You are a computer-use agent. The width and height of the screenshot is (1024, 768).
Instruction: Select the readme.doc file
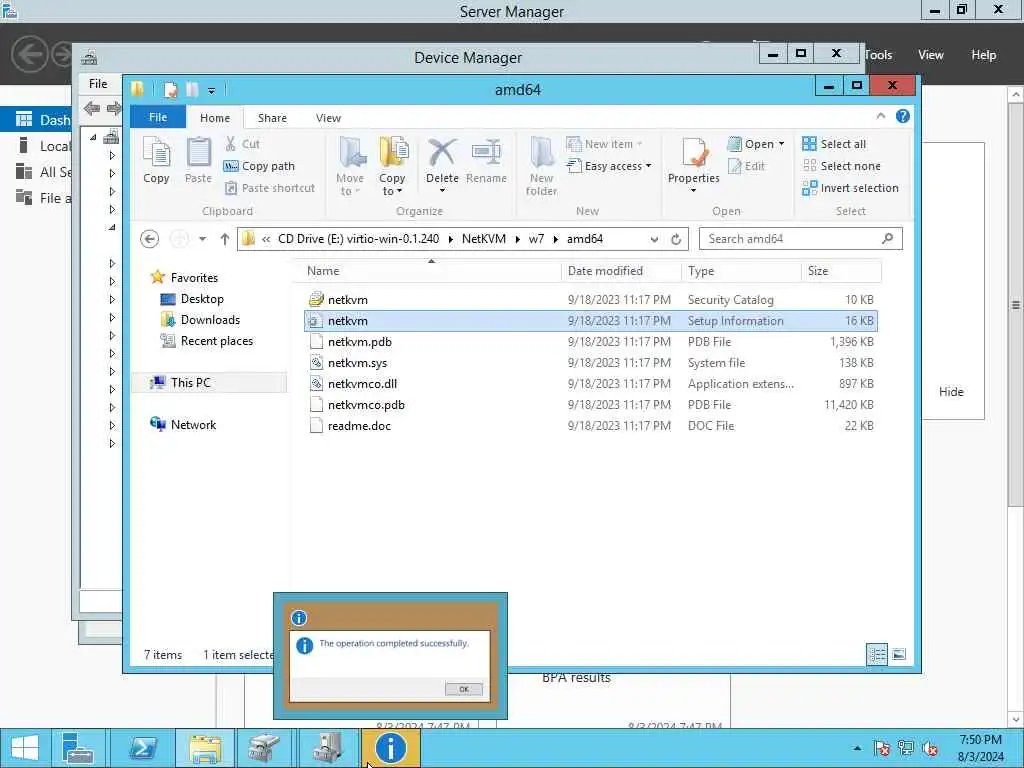pos(590,425)
